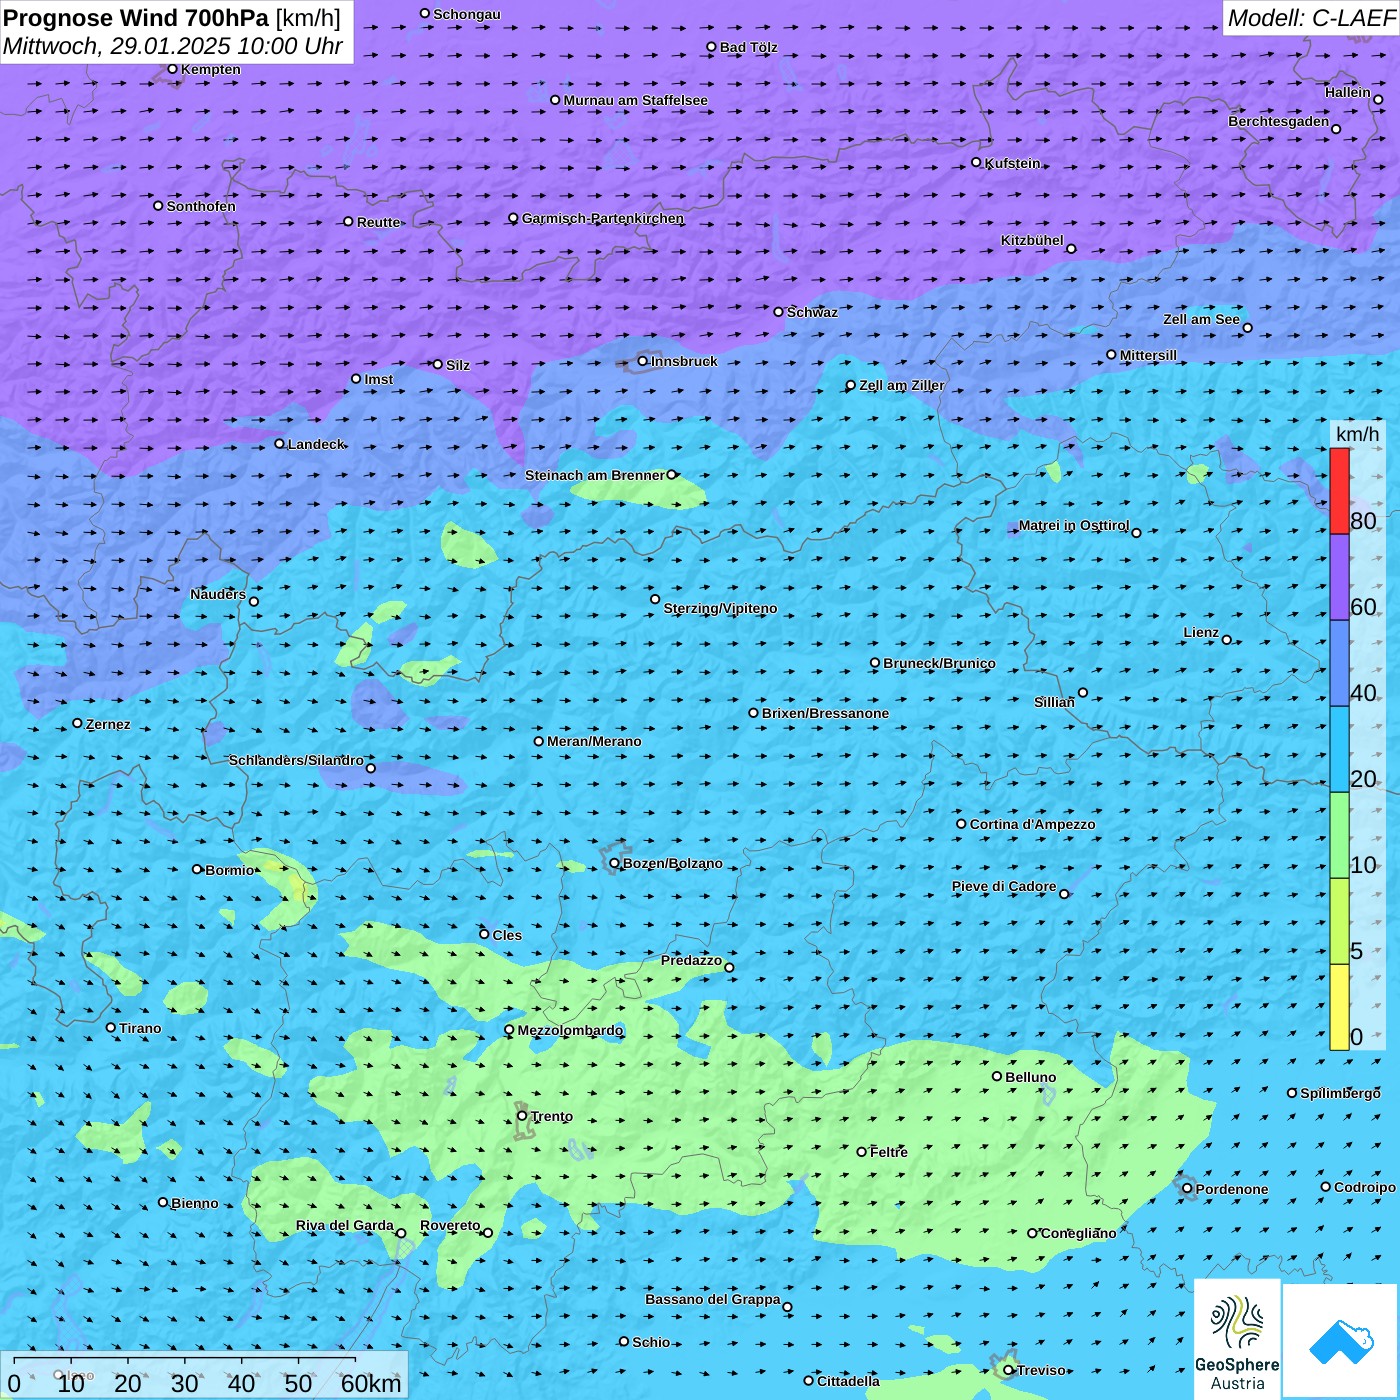Click the Innsbruck city label

(684, 361)
